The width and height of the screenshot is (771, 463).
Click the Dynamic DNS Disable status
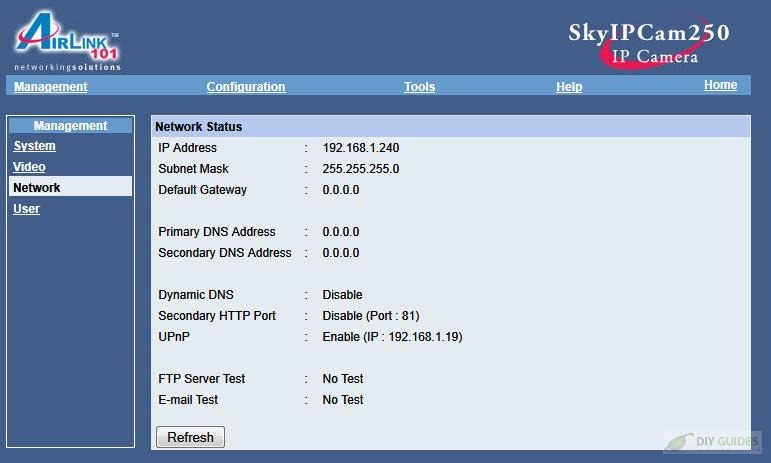(342, 295)
